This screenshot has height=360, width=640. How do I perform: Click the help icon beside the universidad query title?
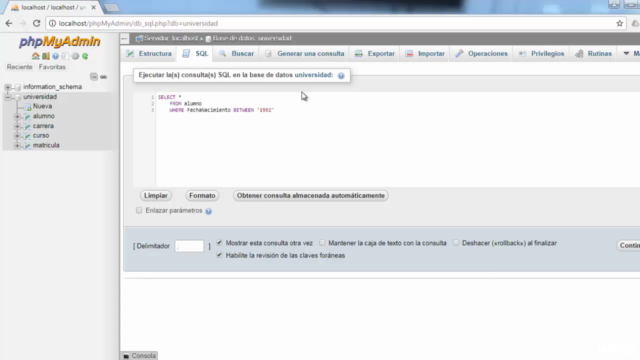pos(341,76)
